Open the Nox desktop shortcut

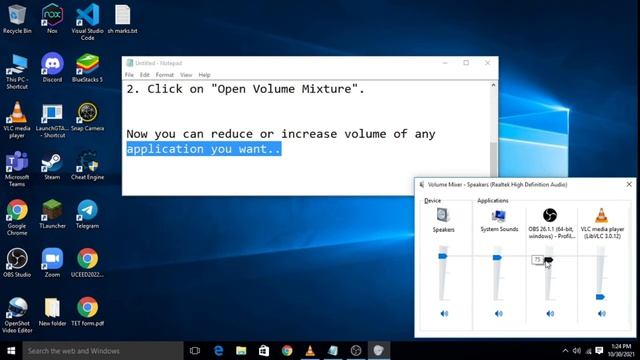52,19
